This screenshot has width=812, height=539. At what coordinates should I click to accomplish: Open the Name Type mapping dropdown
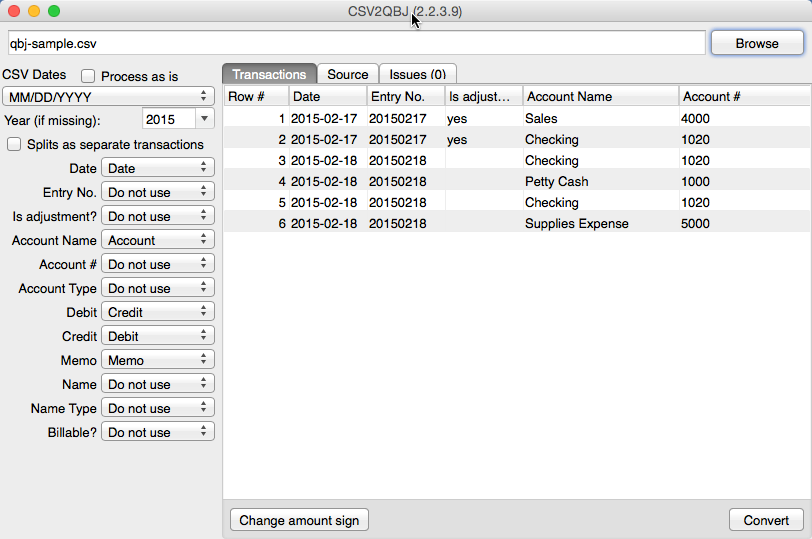[157, 408]
